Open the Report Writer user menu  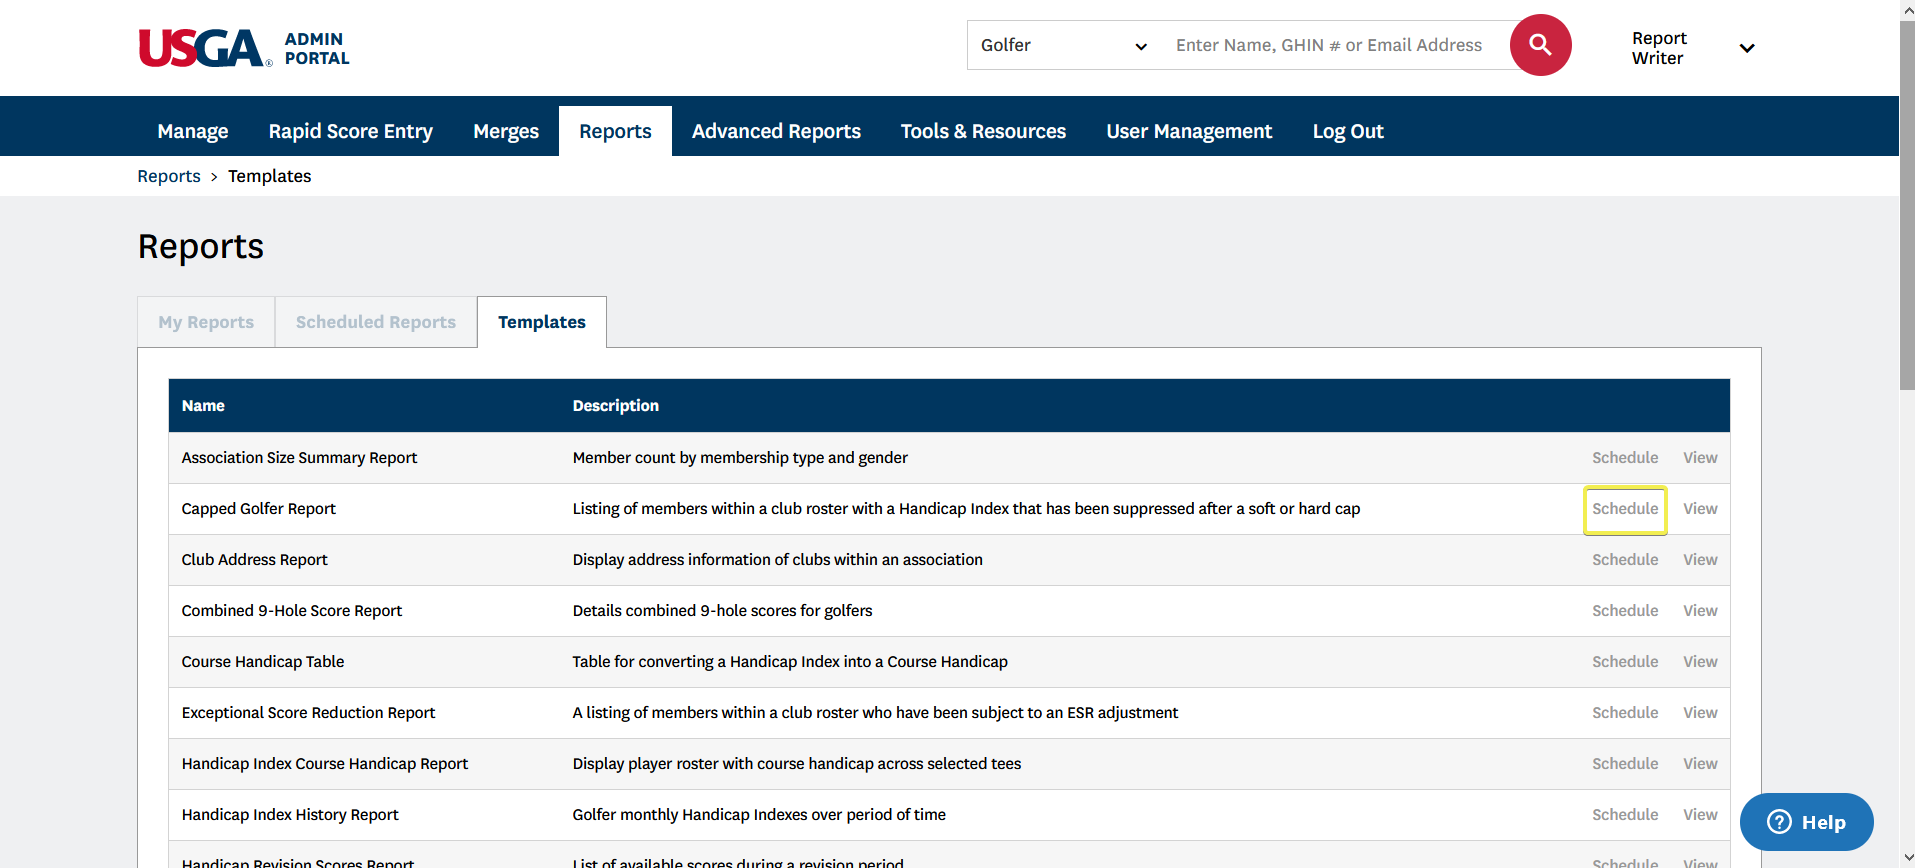click(x=1692, y=48)
